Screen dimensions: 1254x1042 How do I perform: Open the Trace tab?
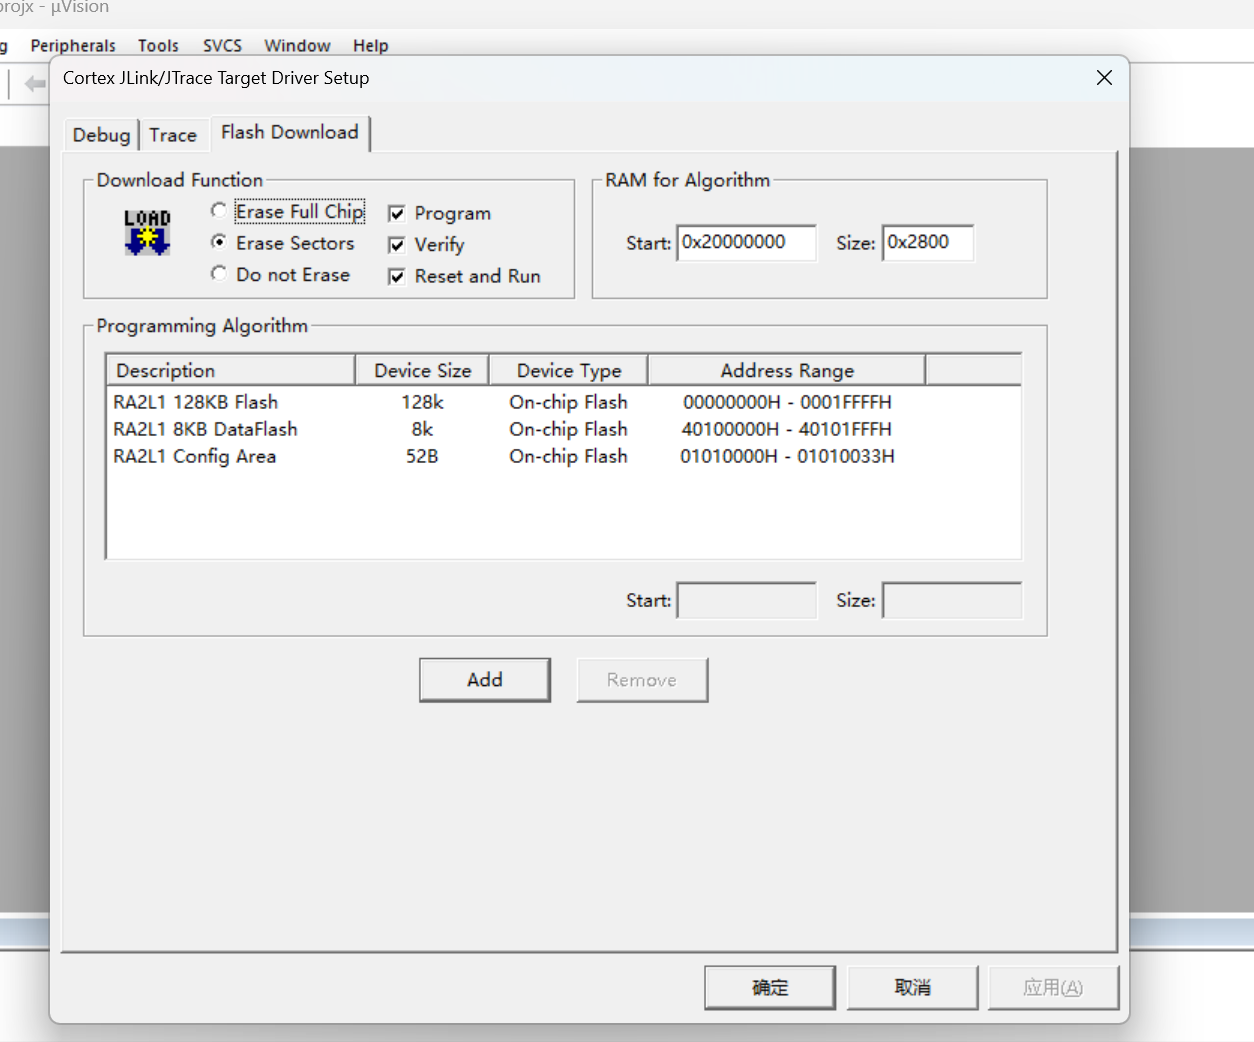(173, 135)
